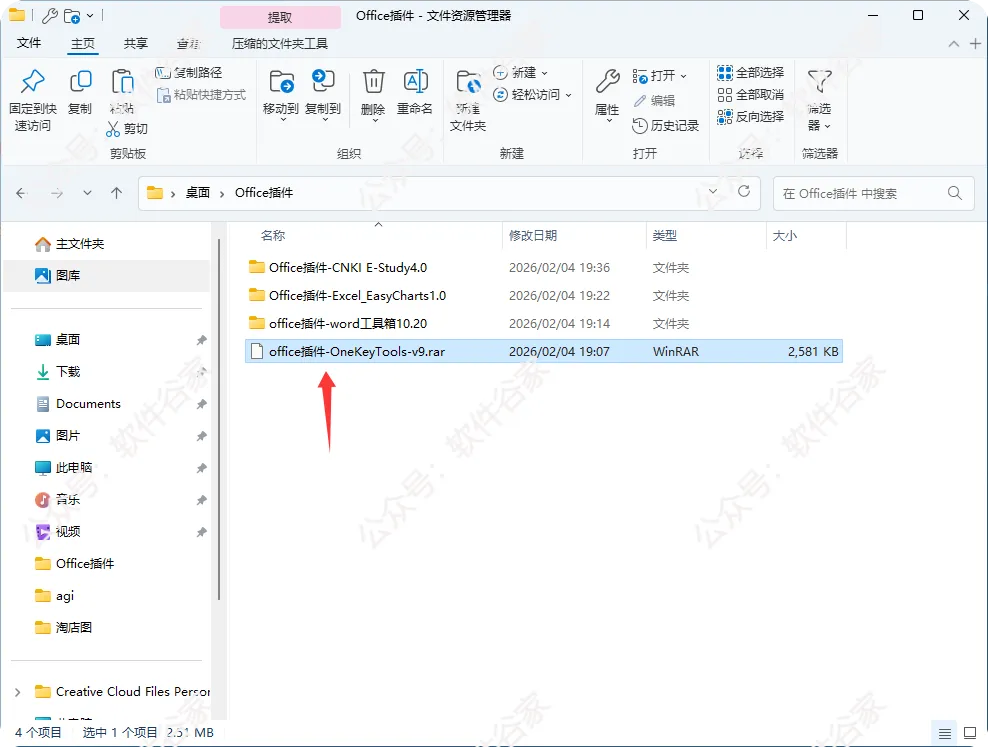Refresh the current folder view

(x=744, y=191)
